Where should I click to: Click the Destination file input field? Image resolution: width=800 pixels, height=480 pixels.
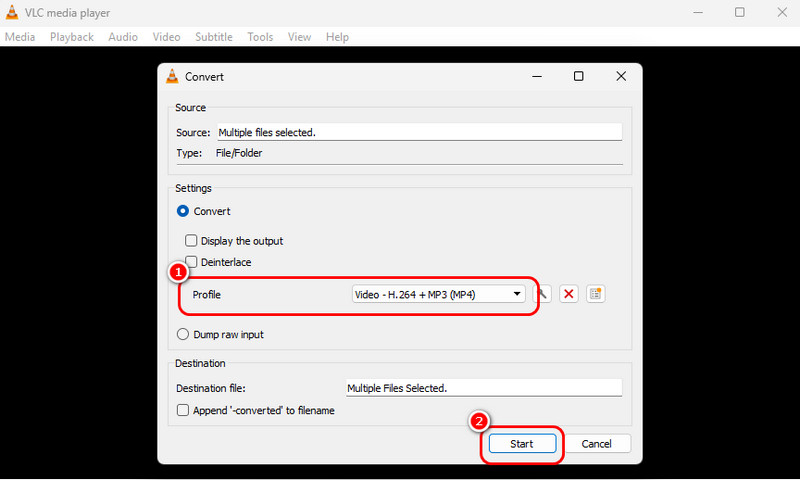tap(482, 388)
